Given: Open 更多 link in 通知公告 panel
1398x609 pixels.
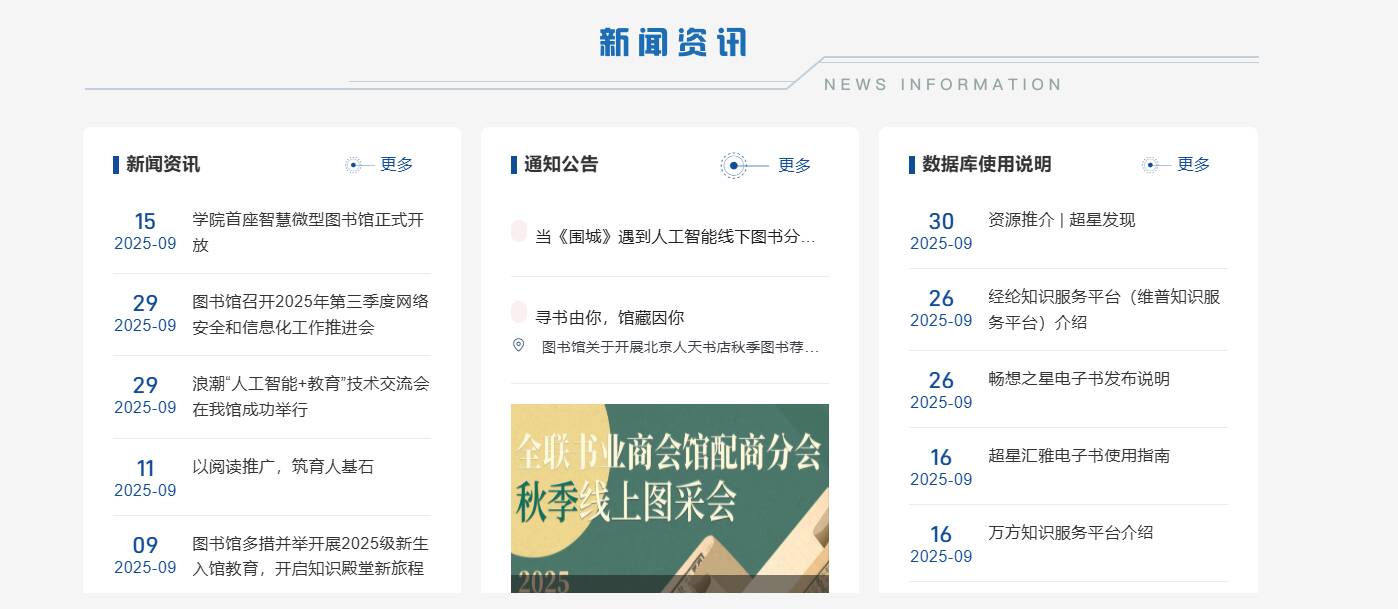Looking at the screenshot, I should pyautogui.click(x=794, y=166).
